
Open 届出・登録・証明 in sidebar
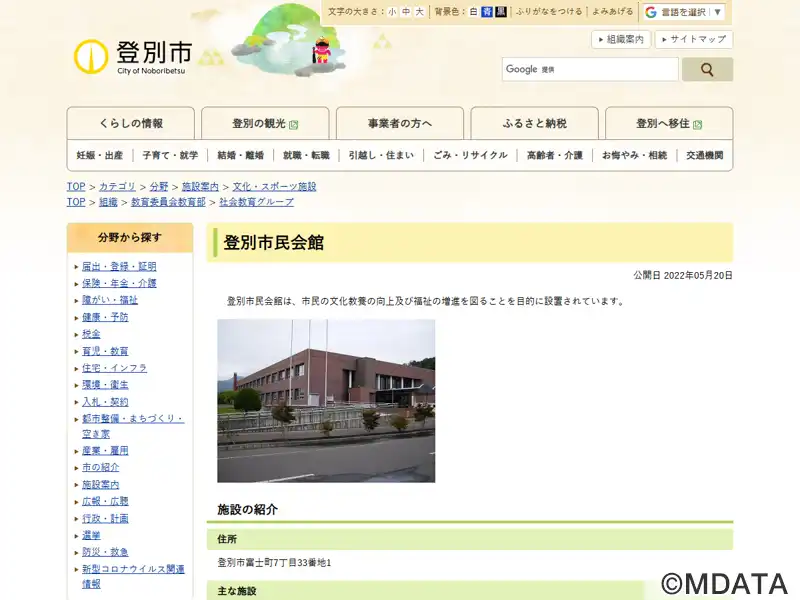pyautogui.click(x=119, y=266)
